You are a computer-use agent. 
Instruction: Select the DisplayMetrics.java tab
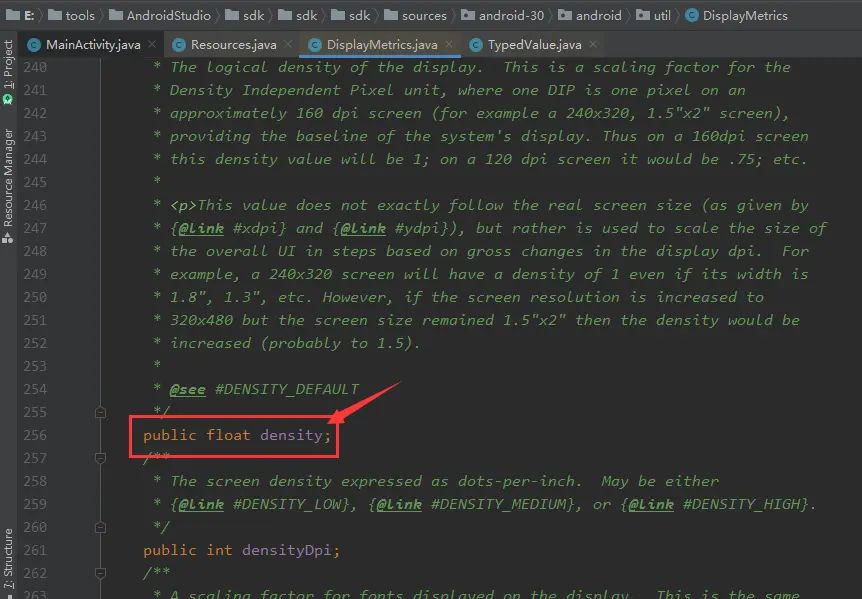(382, 45)
